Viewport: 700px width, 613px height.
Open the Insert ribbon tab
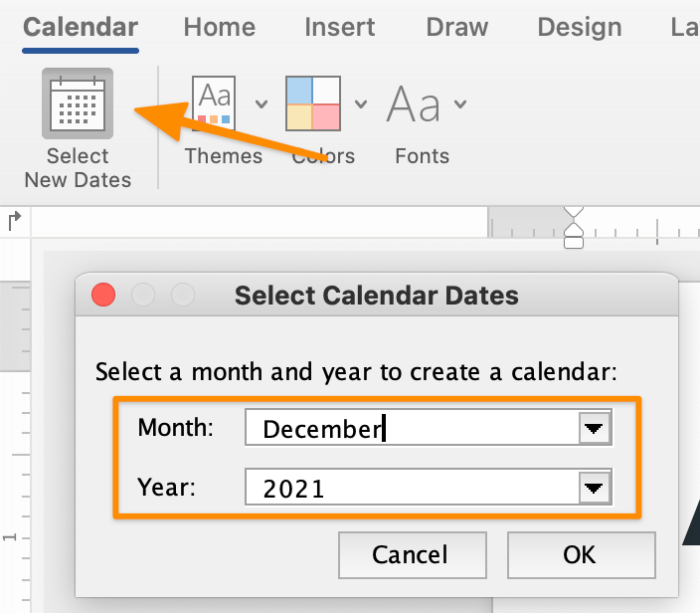click(340, 27)
